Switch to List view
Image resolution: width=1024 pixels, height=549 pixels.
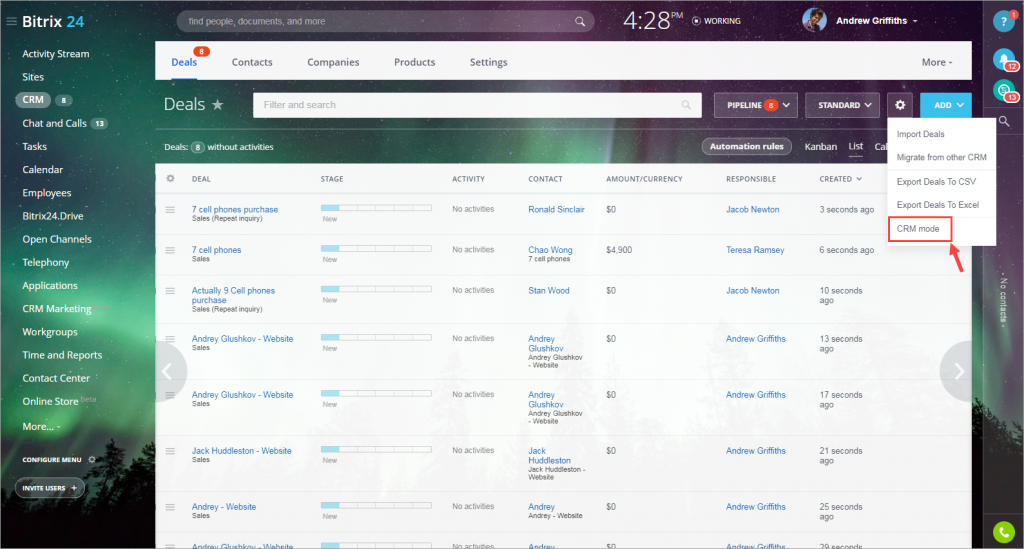856,146
